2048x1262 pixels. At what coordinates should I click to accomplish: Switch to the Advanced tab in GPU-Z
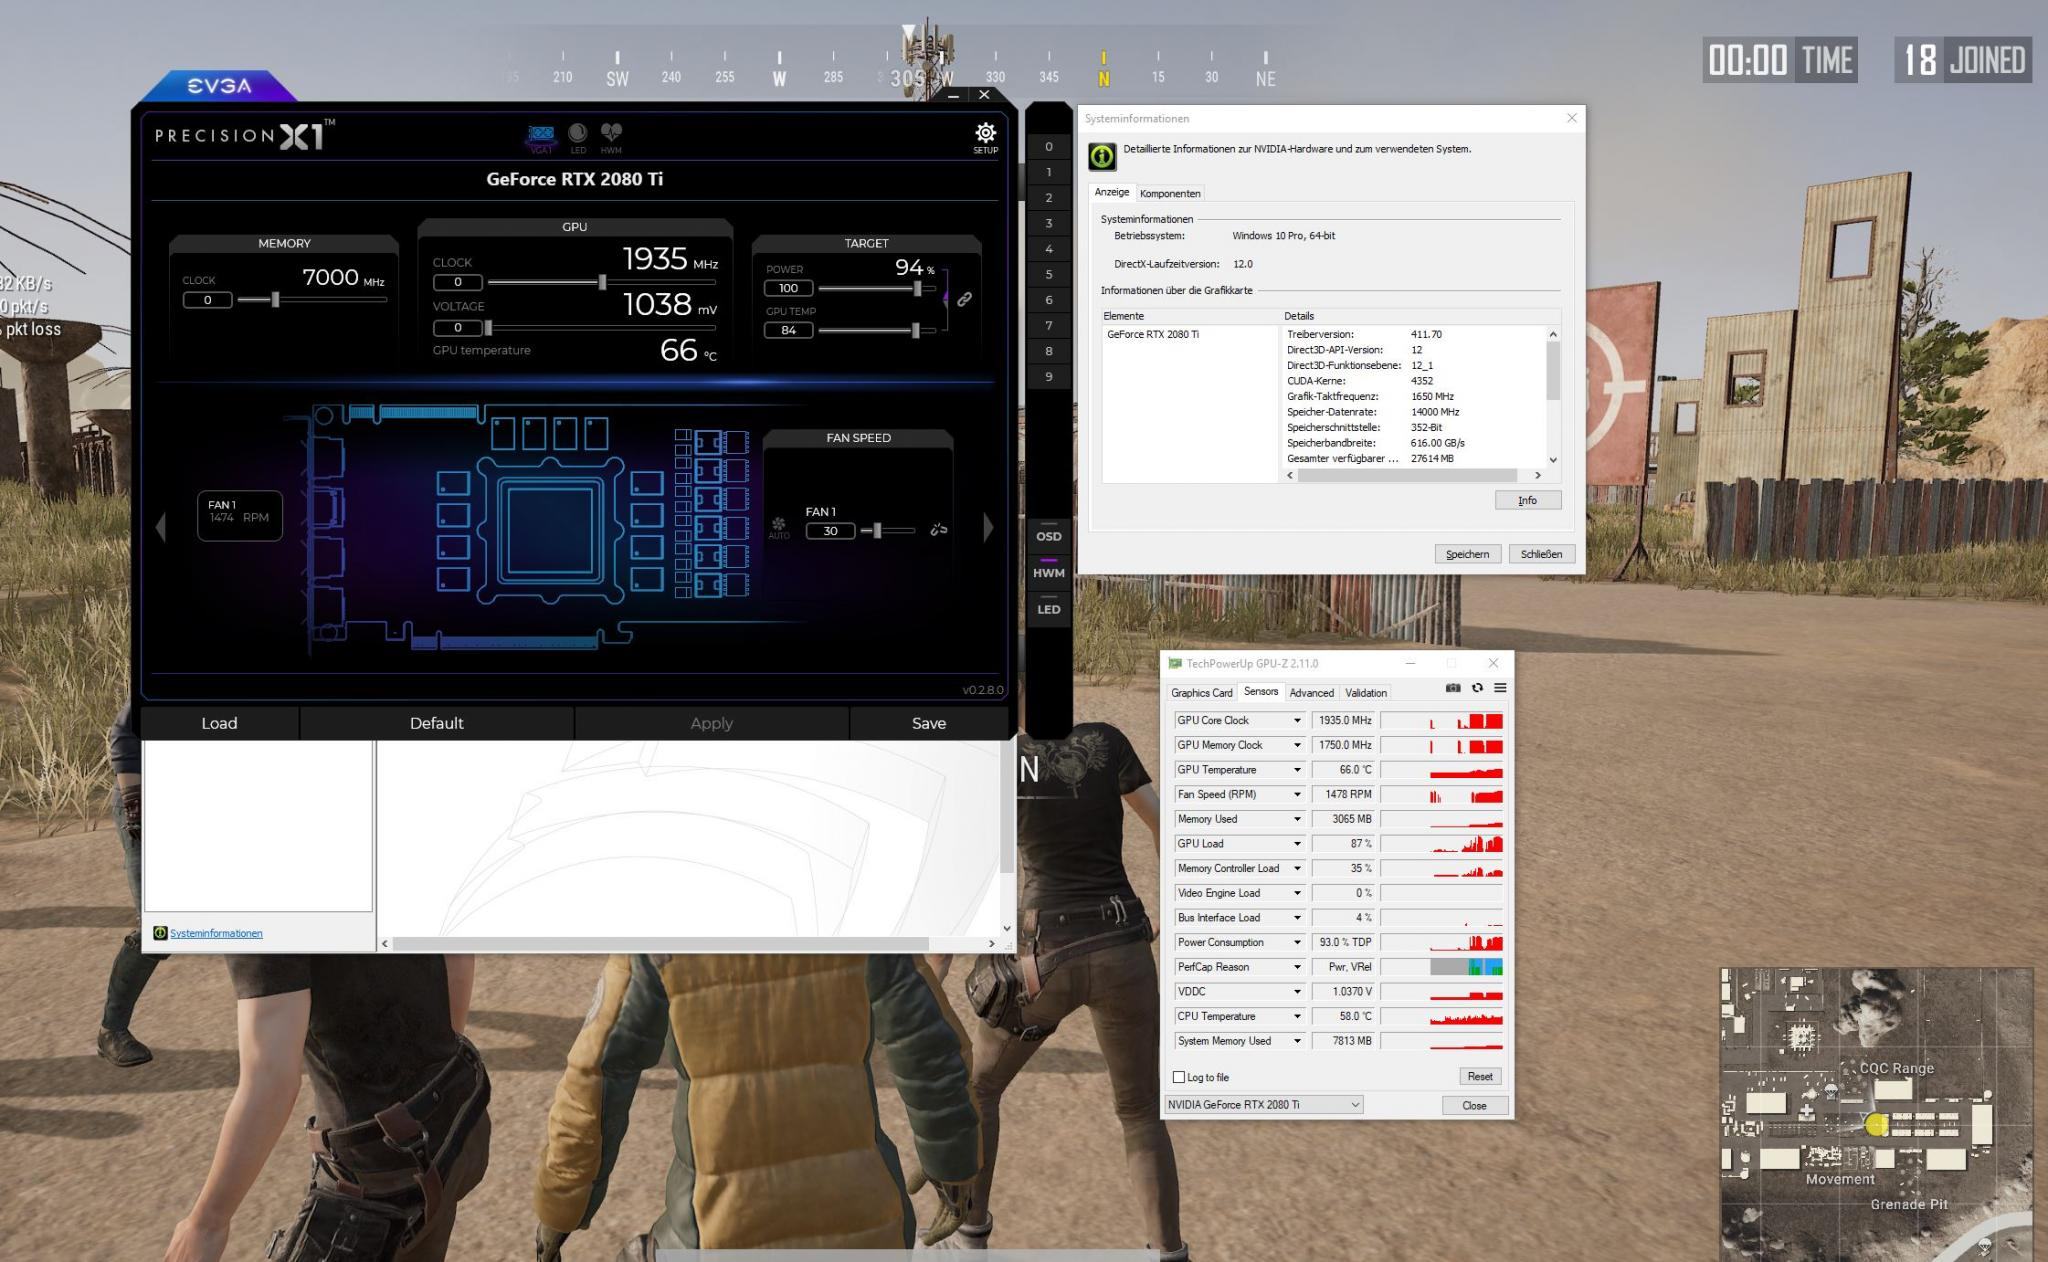pyautogui.click(x=1311, y=693)
